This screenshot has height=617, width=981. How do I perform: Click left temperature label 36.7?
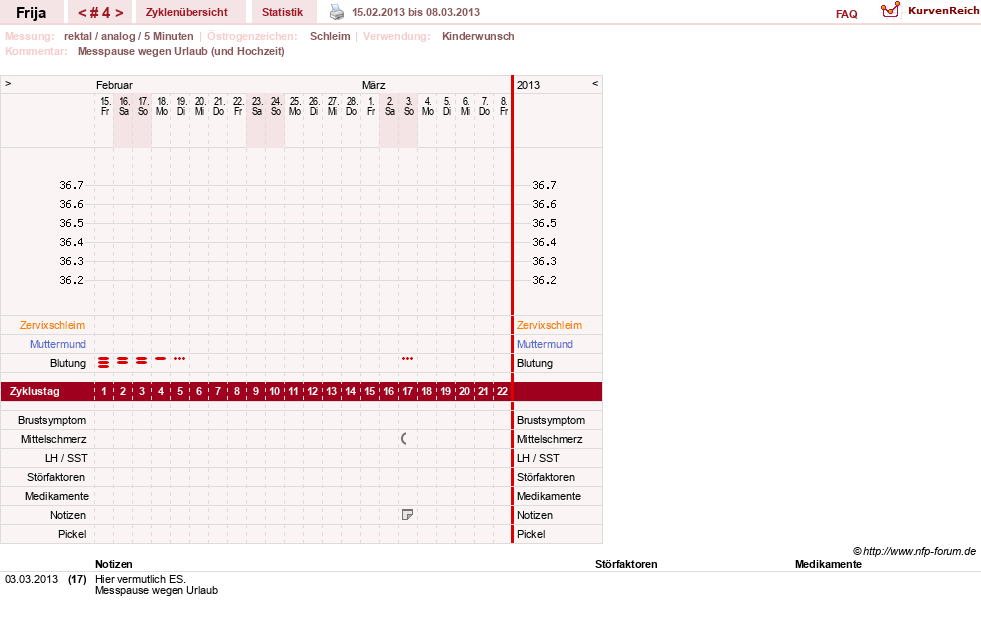pyautogui.click(x=71, y=185)
